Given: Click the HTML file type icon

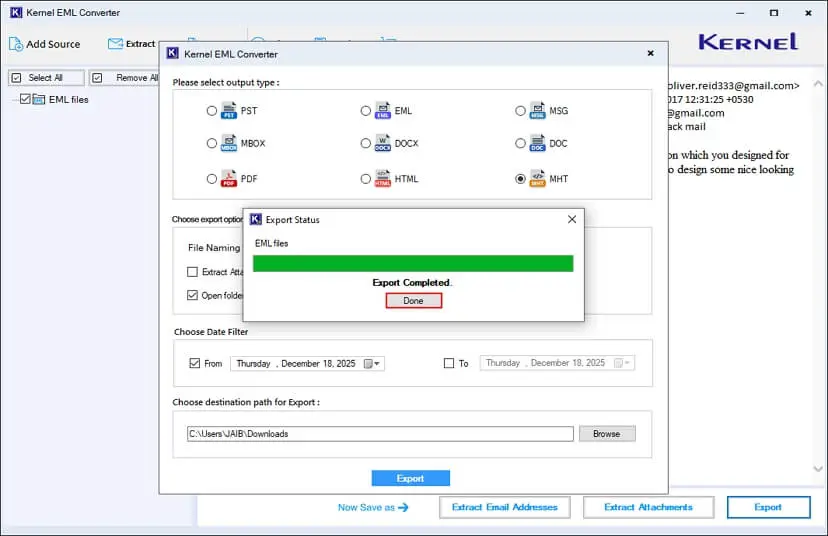Looking at the screenshot, I should pos(383,178).
